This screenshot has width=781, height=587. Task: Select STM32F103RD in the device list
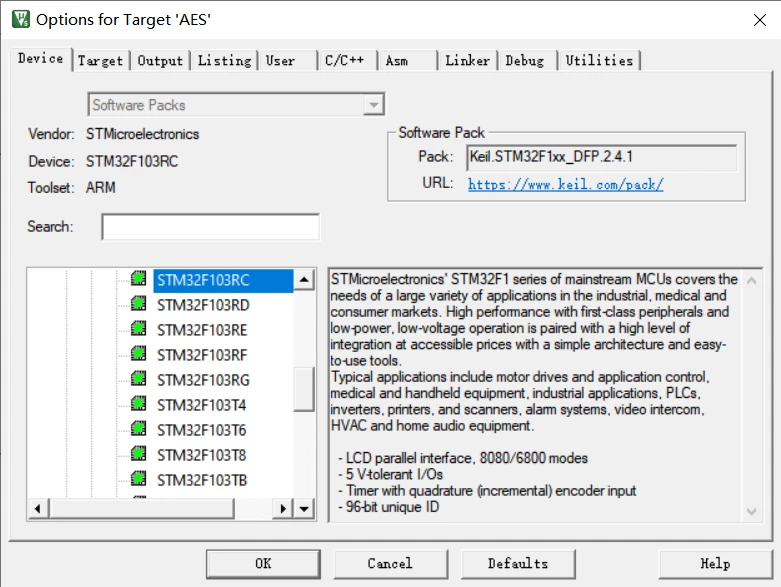(203, 305)
